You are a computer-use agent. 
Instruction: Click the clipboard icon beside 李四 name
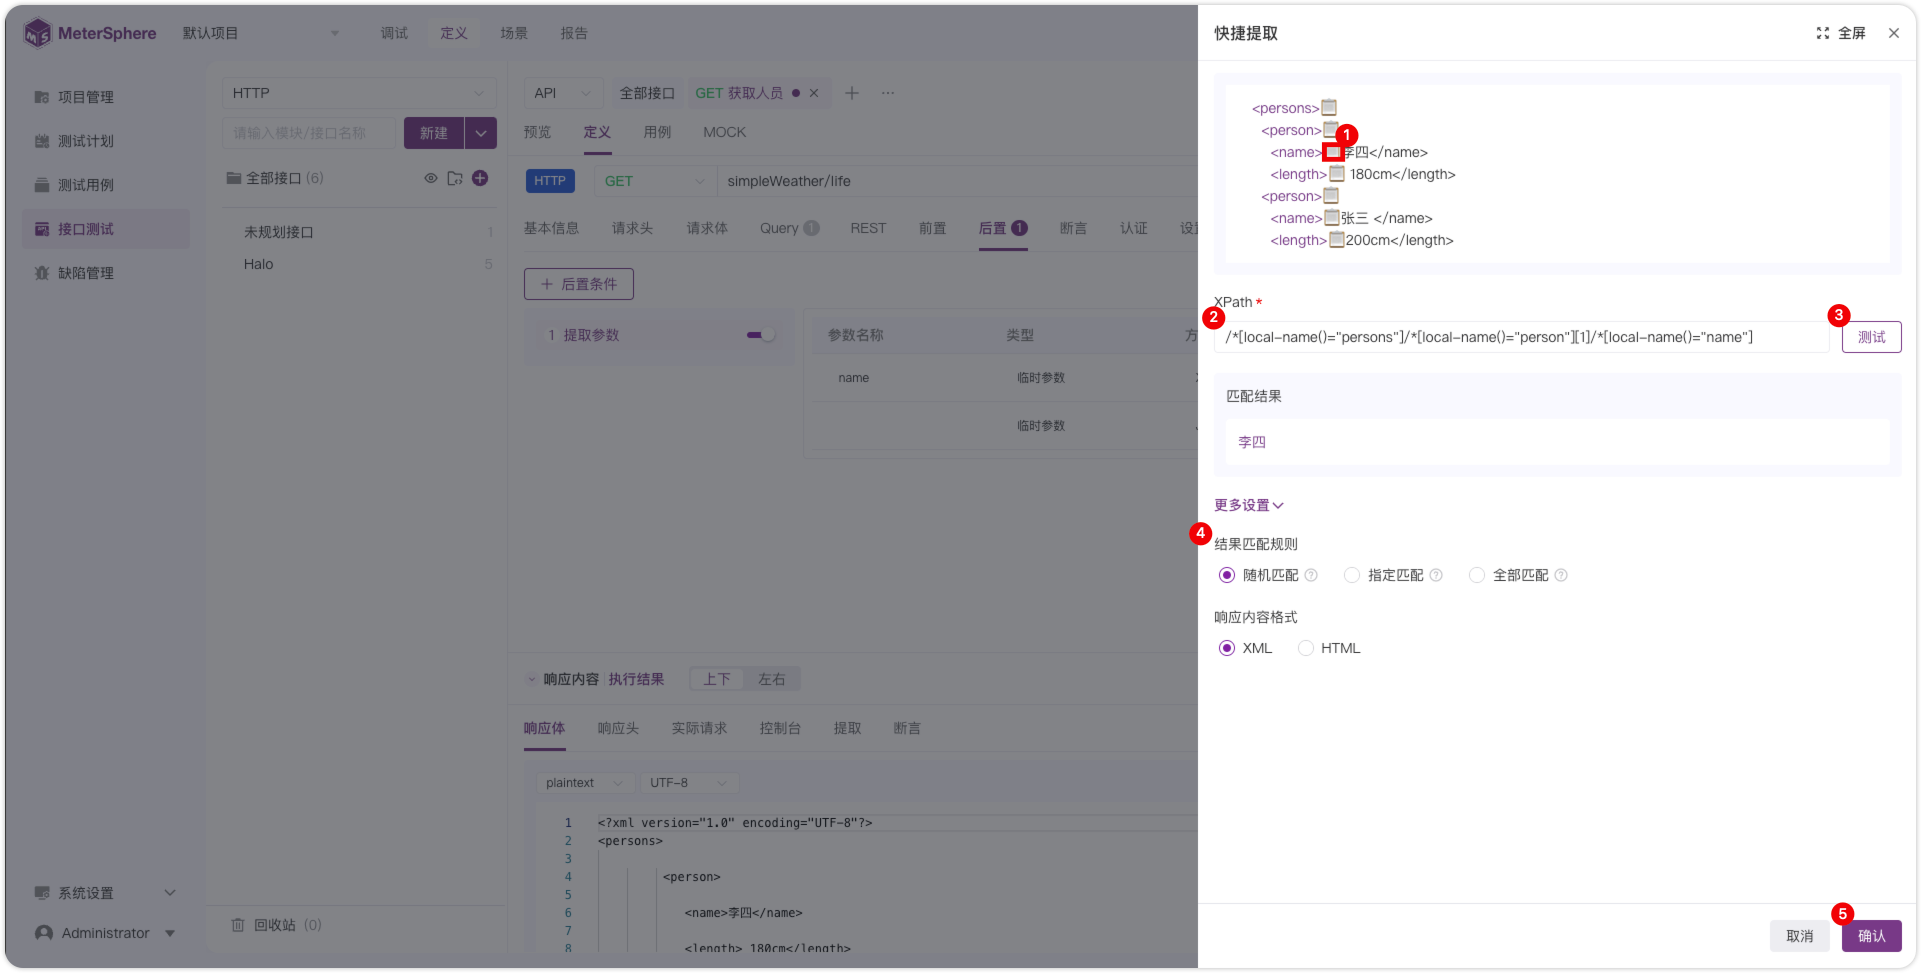coord(1333,152)
